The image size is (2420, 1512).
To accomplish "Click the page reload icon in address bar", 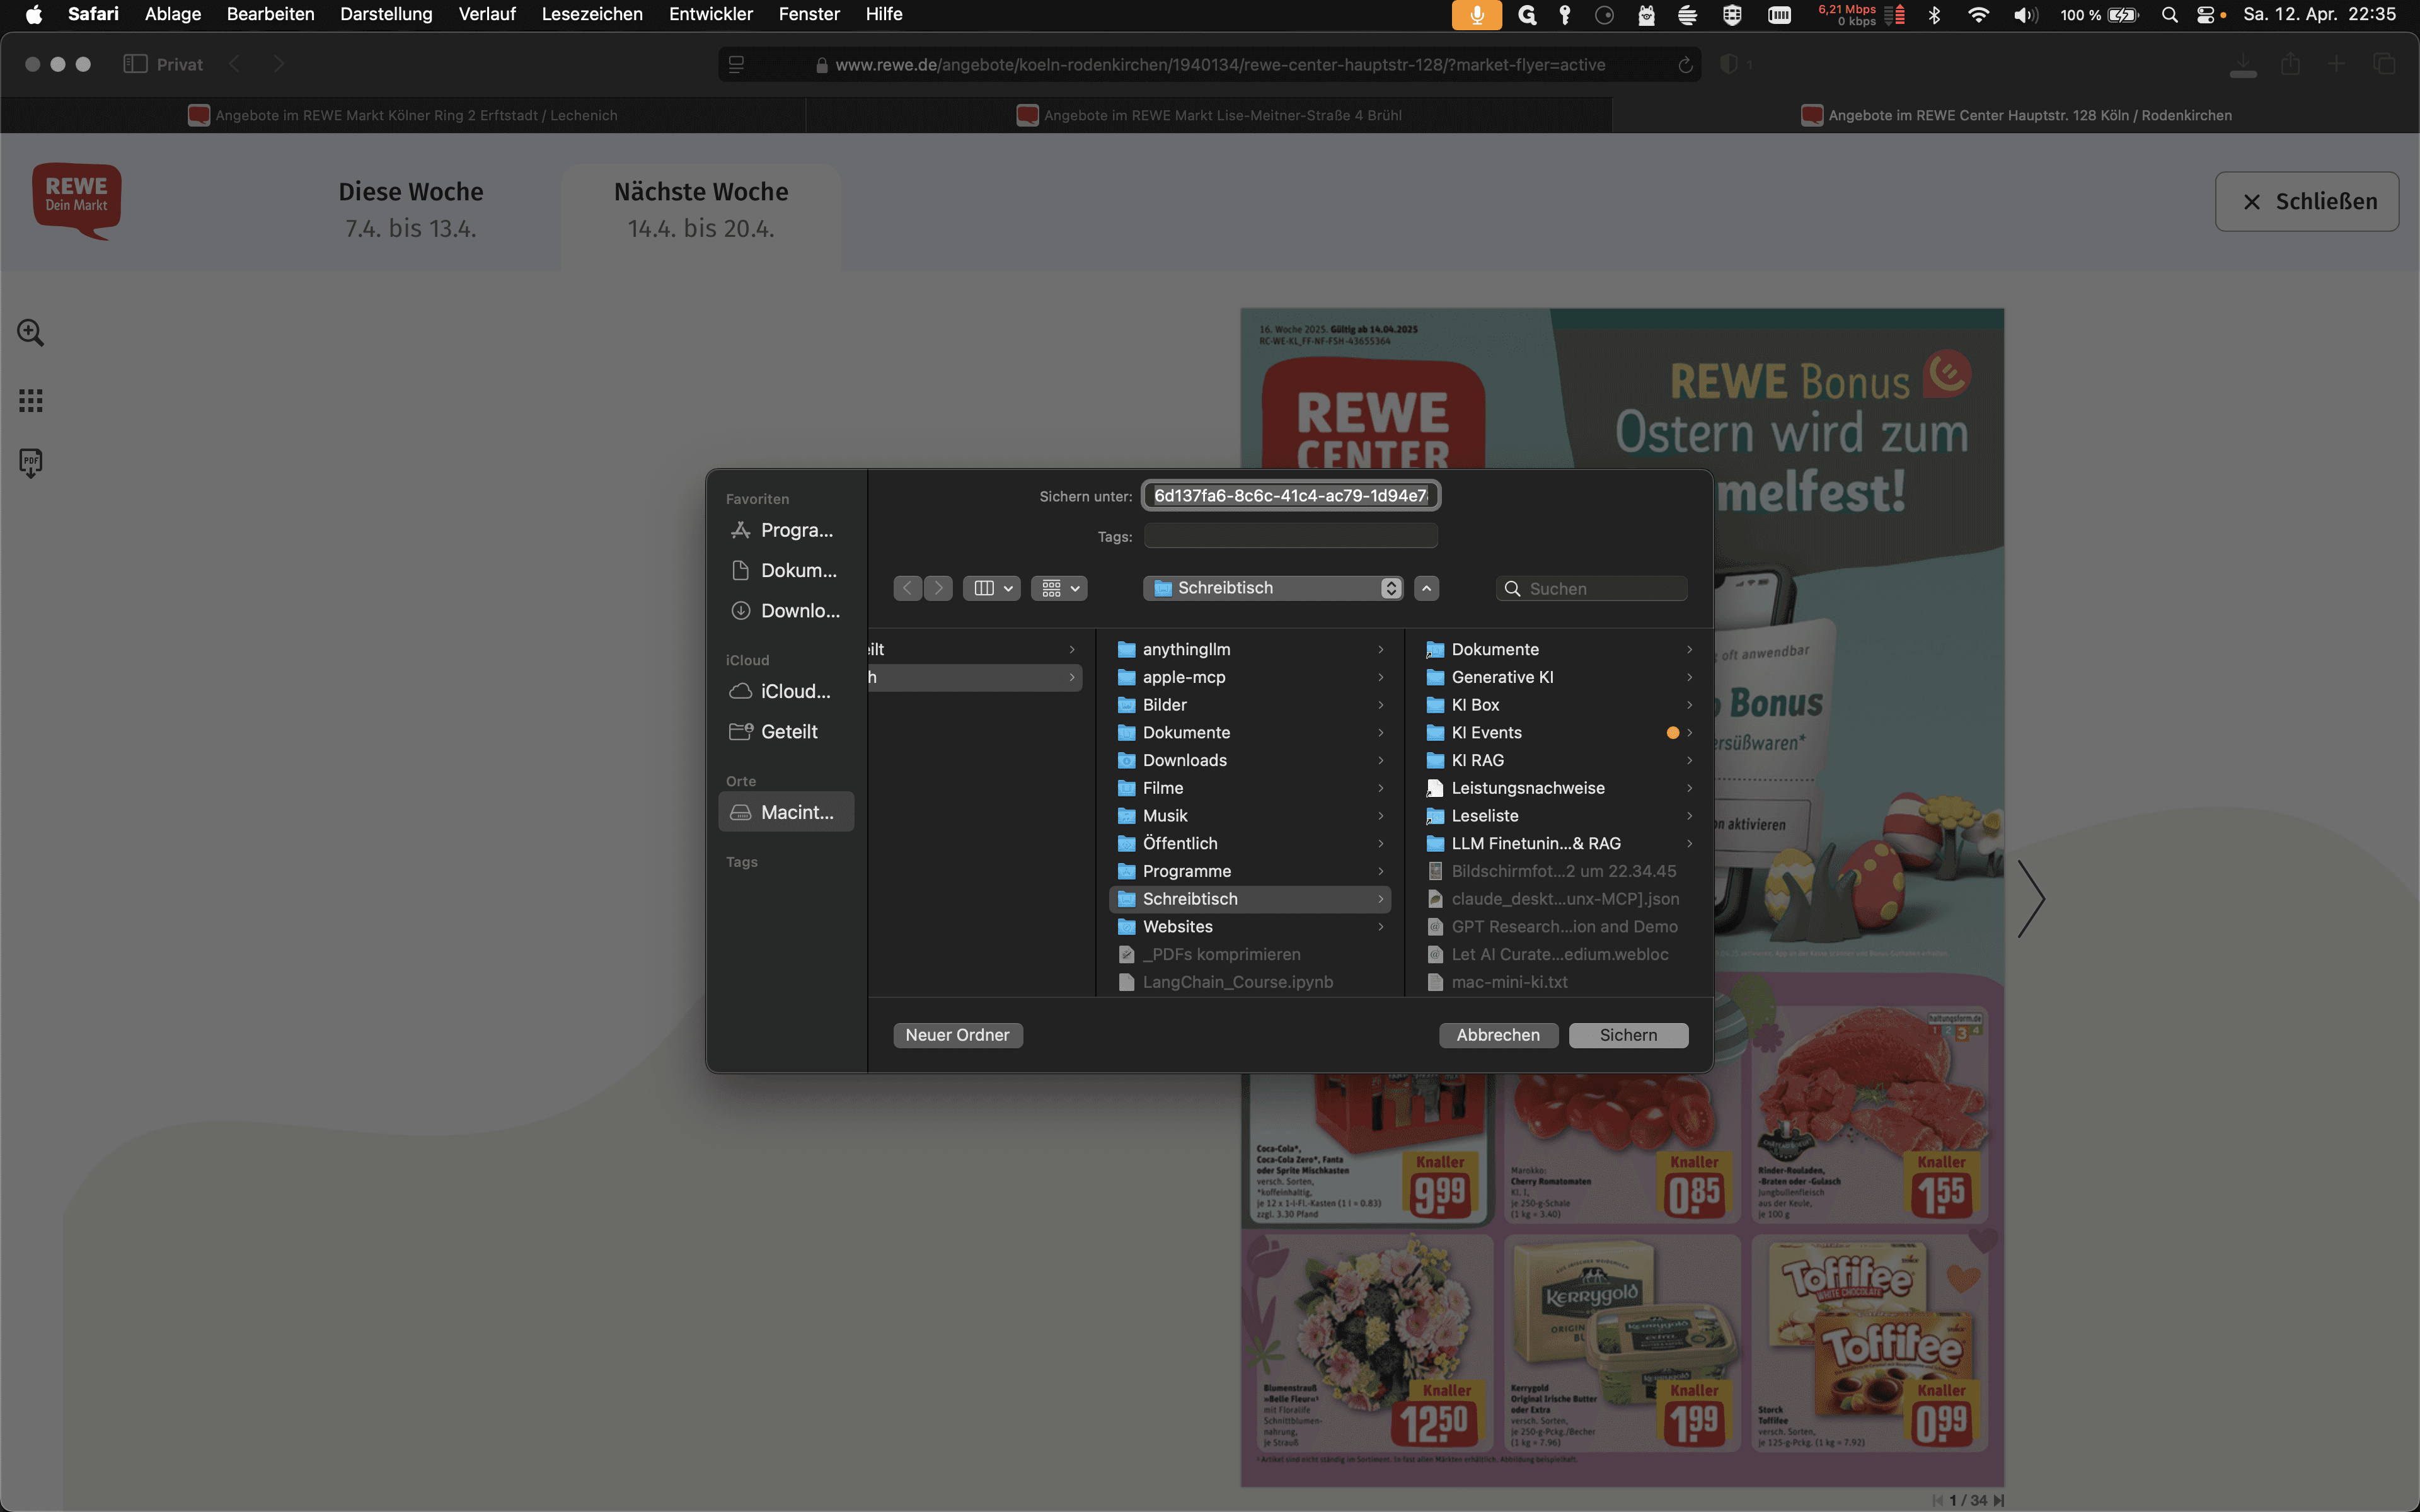I will [1685, 65].
